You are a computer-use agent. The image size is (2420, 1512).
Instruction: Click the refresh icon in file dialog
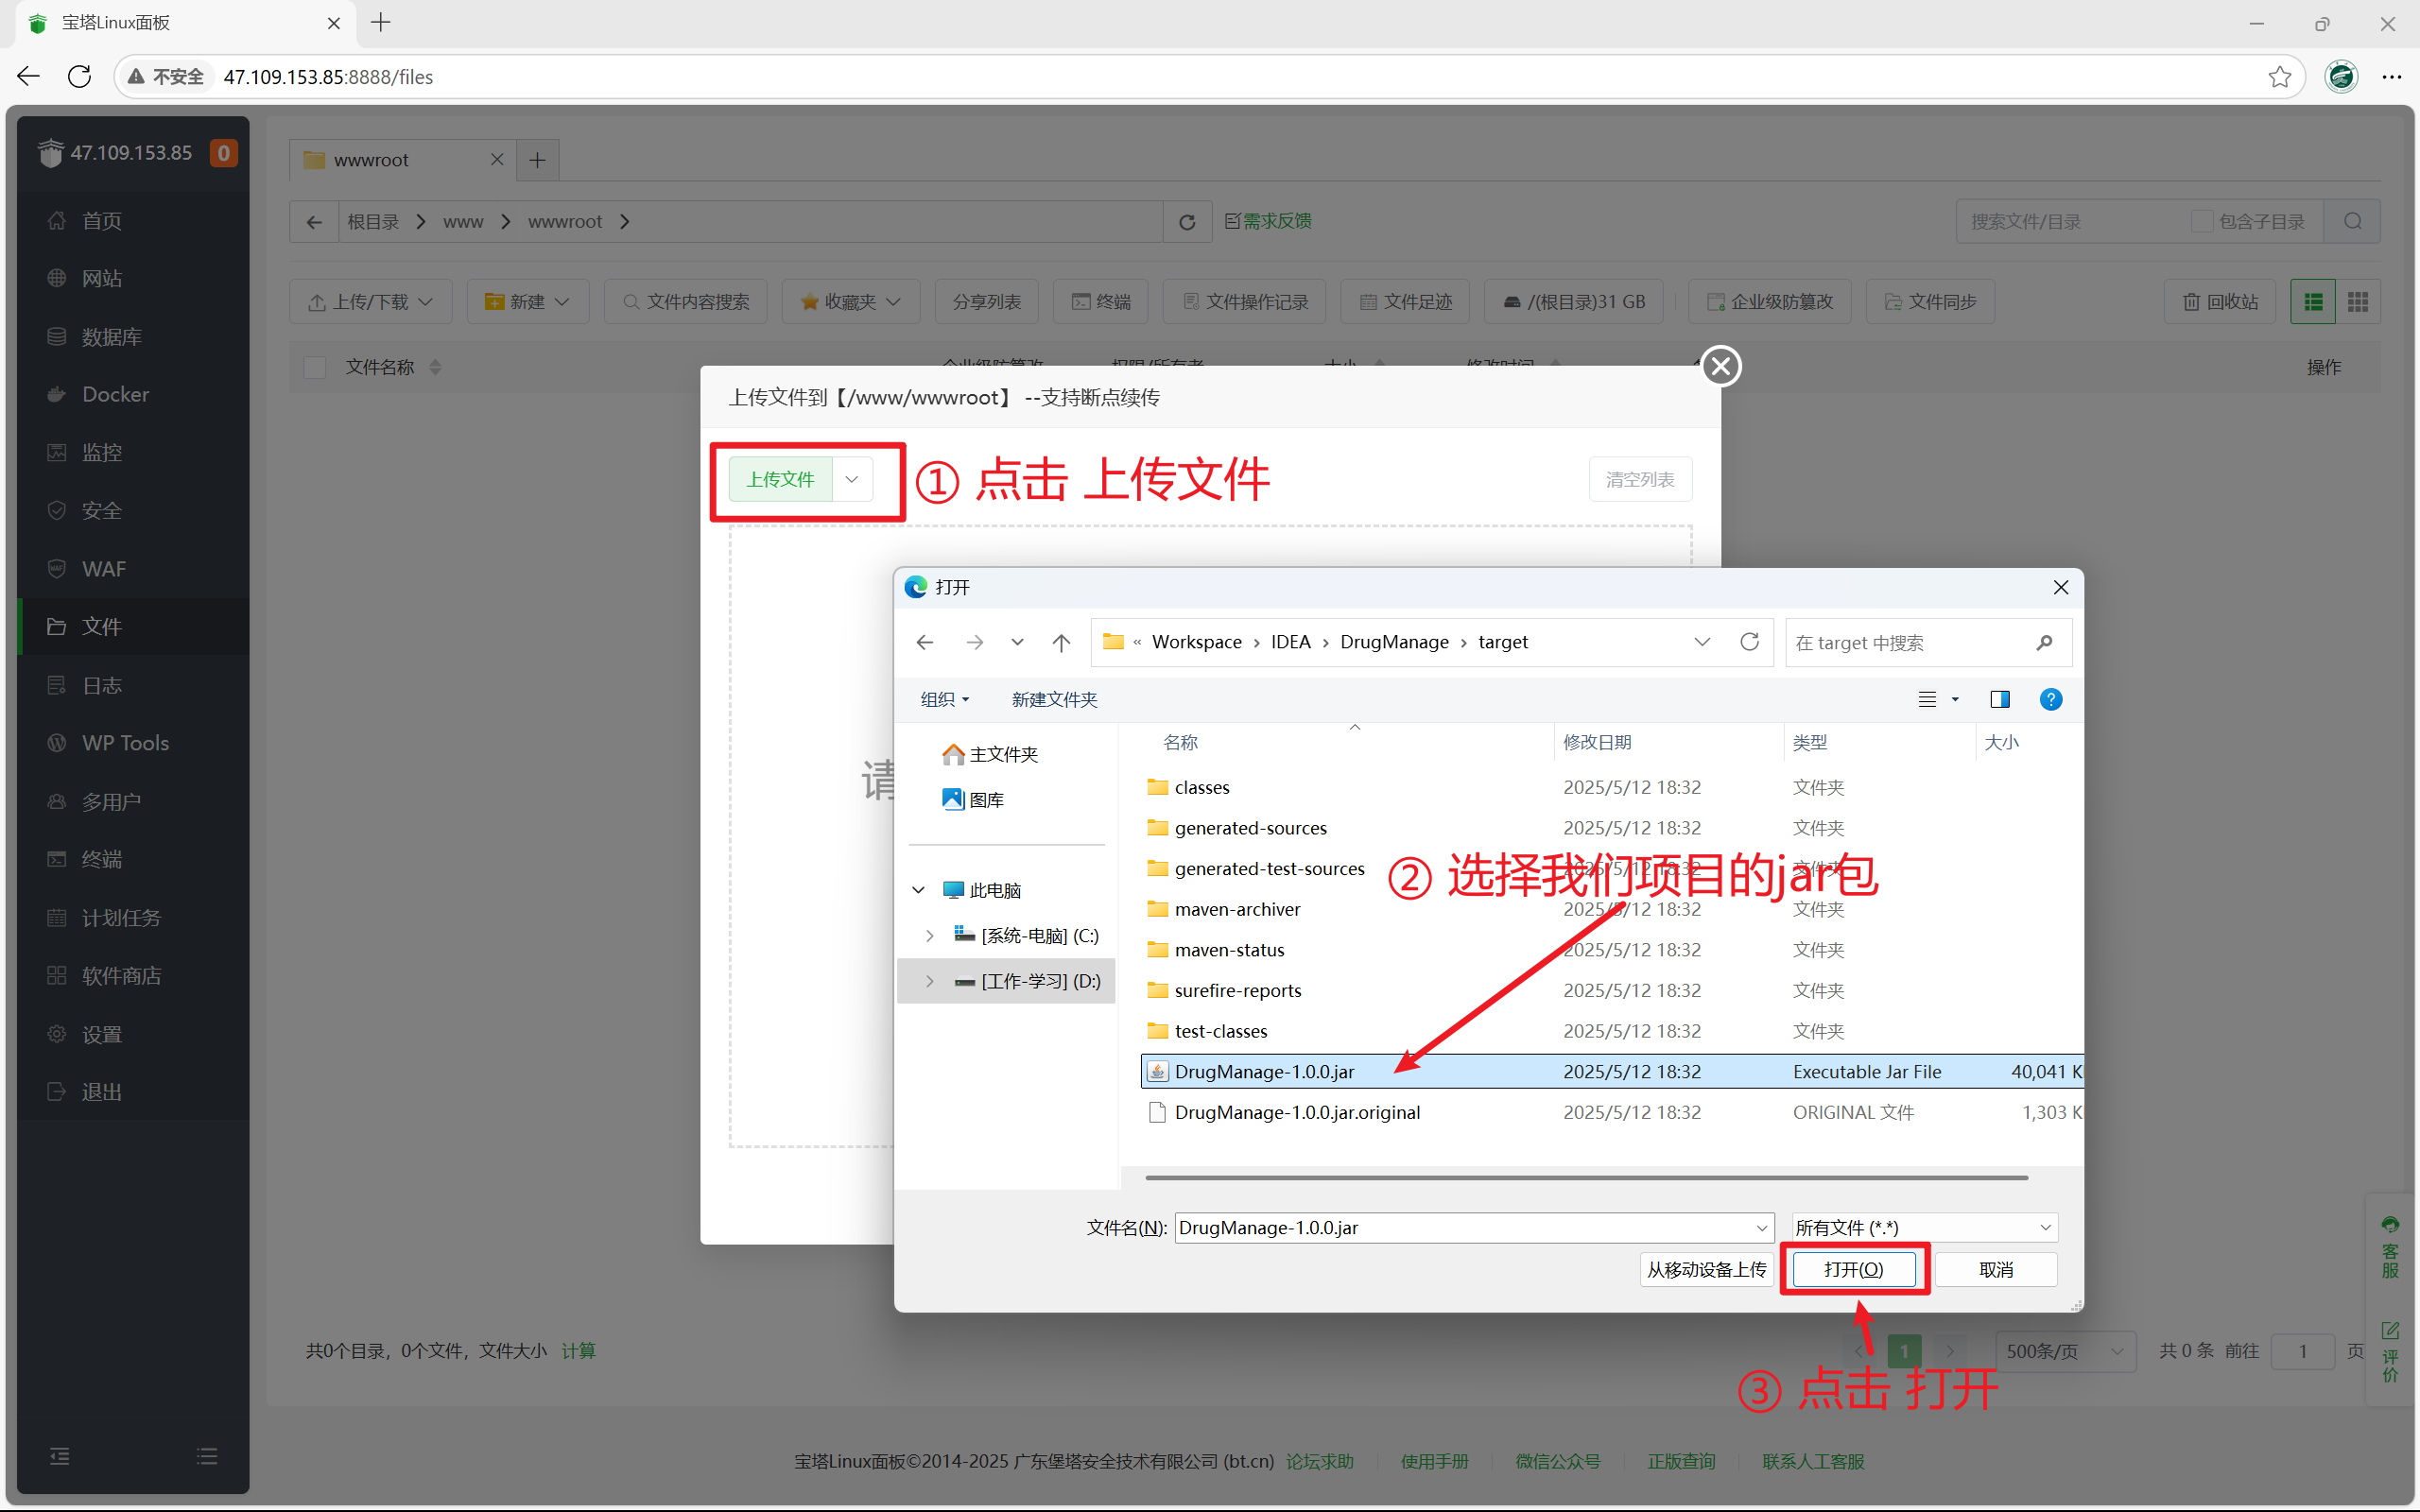[x=1749, y=642]
